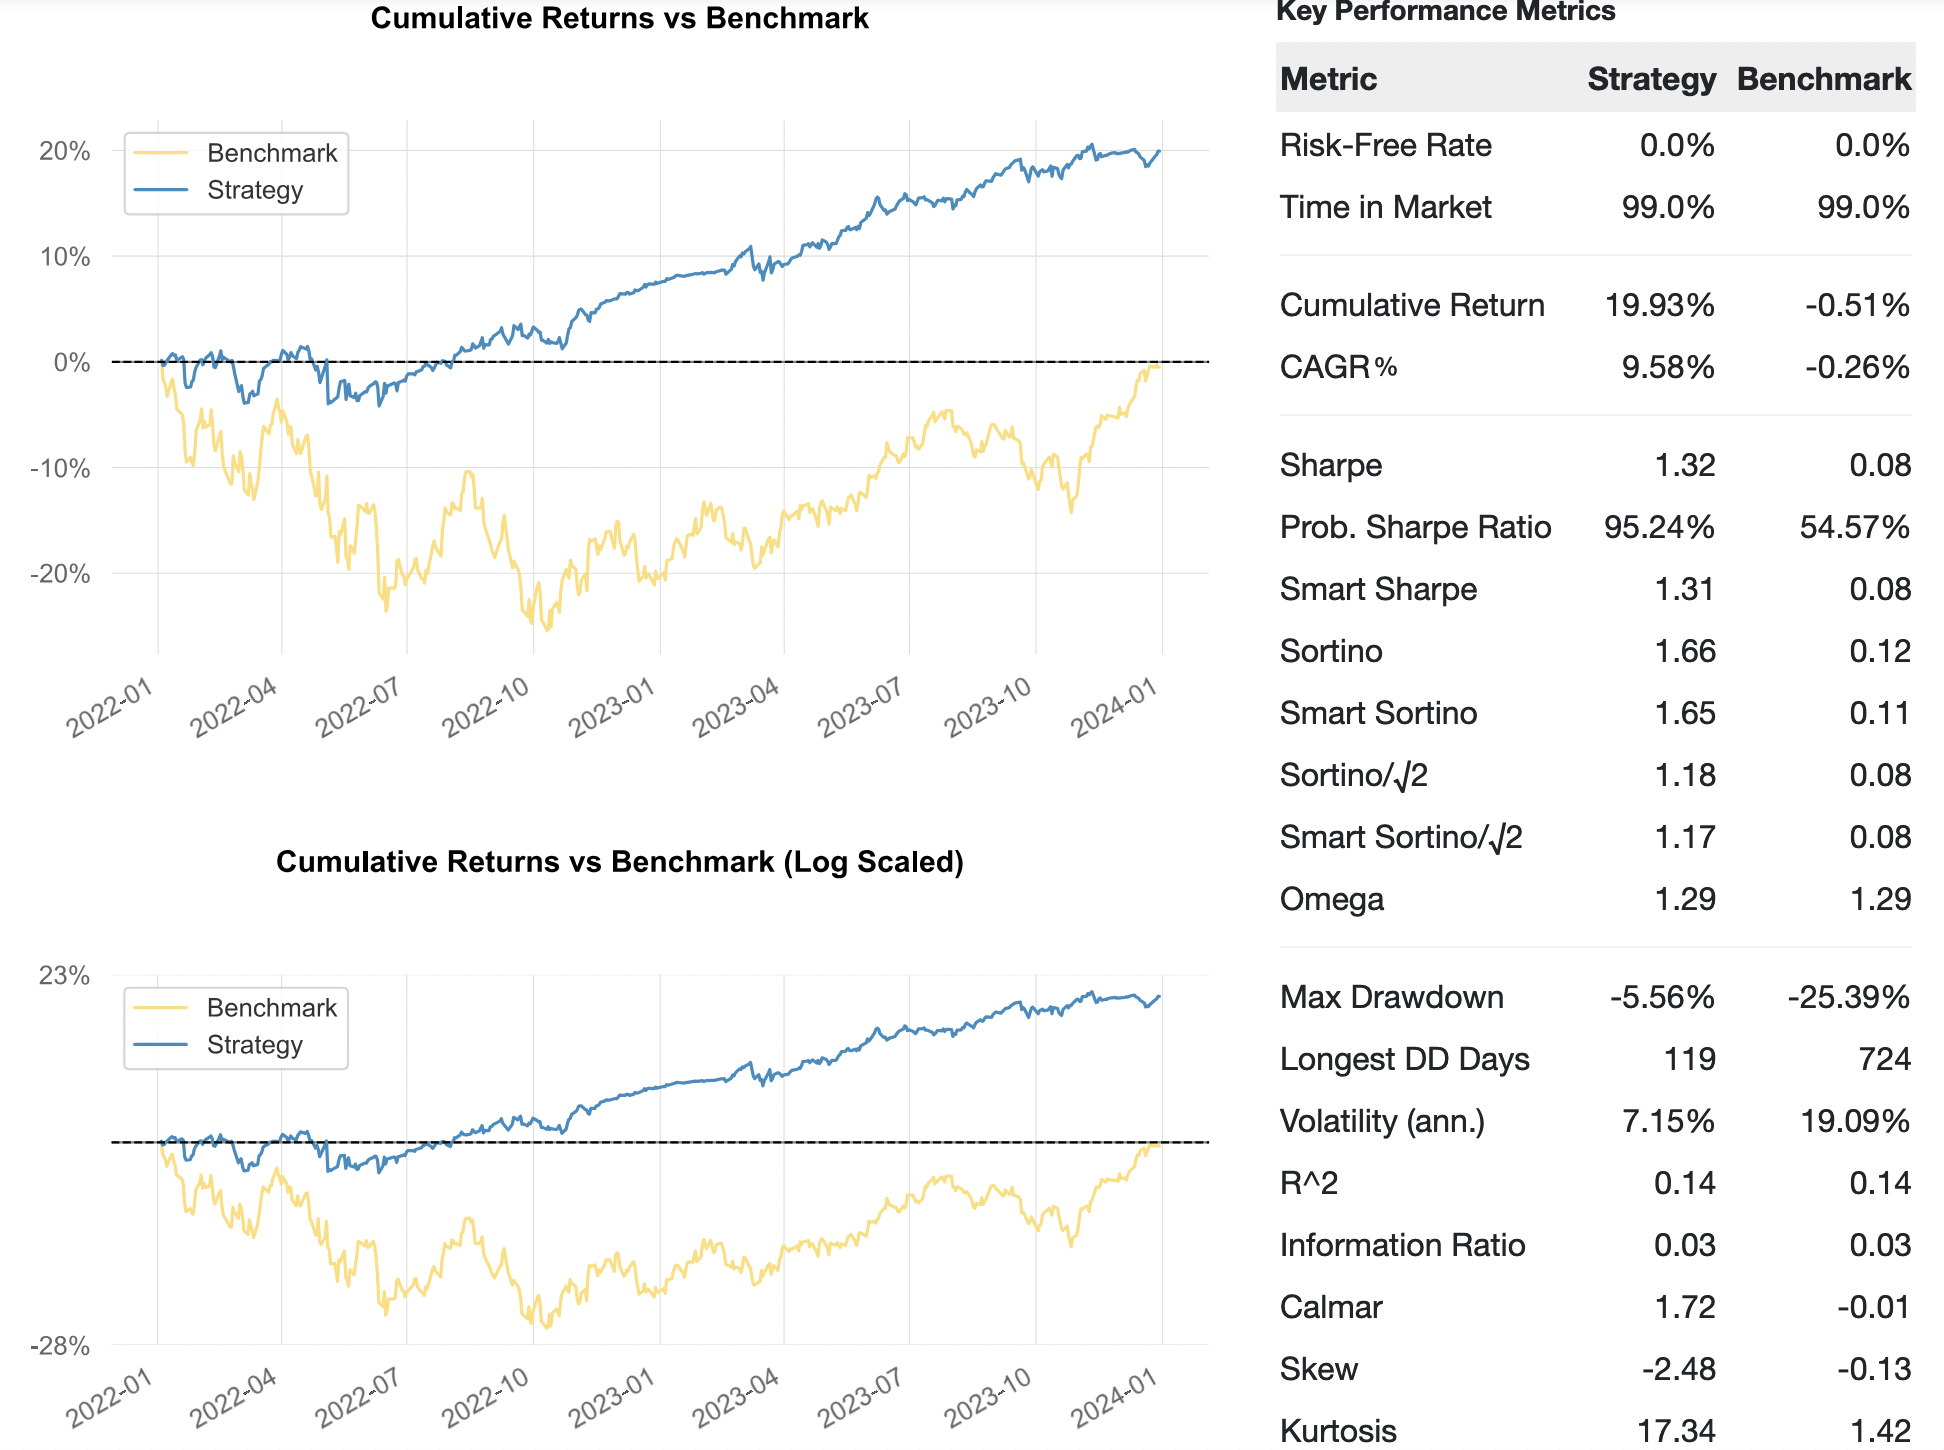
Task: Click the Sortino metric row label
Action: [1330, 651]
